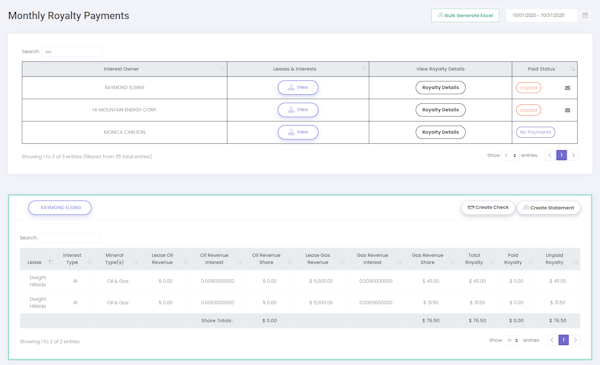Screen dimensions: 600x365
Task: Sort the Lease column
Action: (x=51, y=262)
